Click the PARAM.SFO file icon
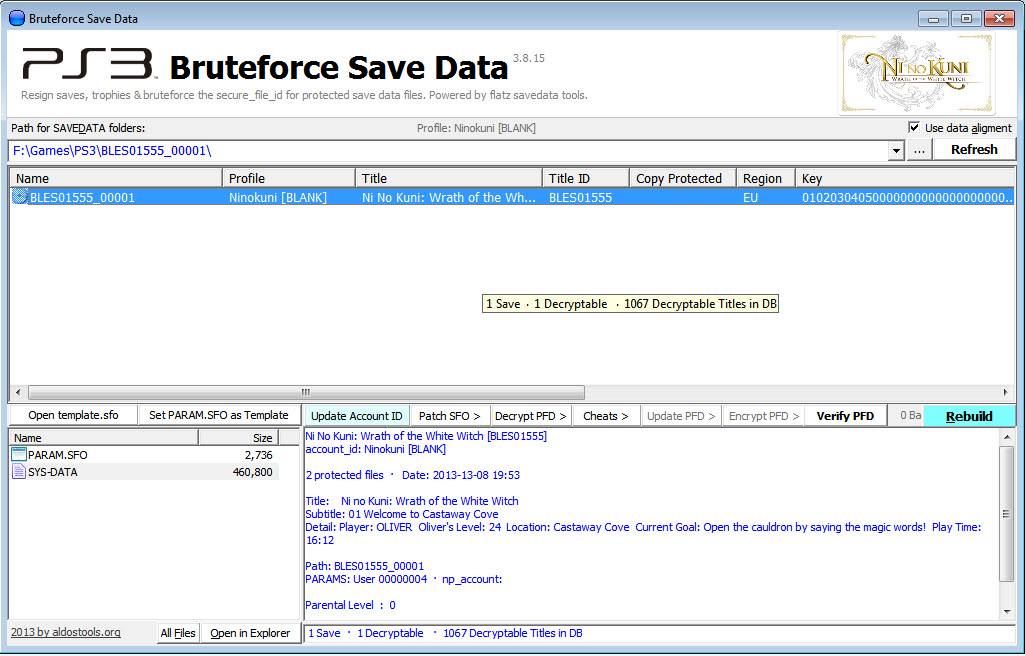Image resolution: width=1025 pixels, height=656 pixels. coord(19,455)
